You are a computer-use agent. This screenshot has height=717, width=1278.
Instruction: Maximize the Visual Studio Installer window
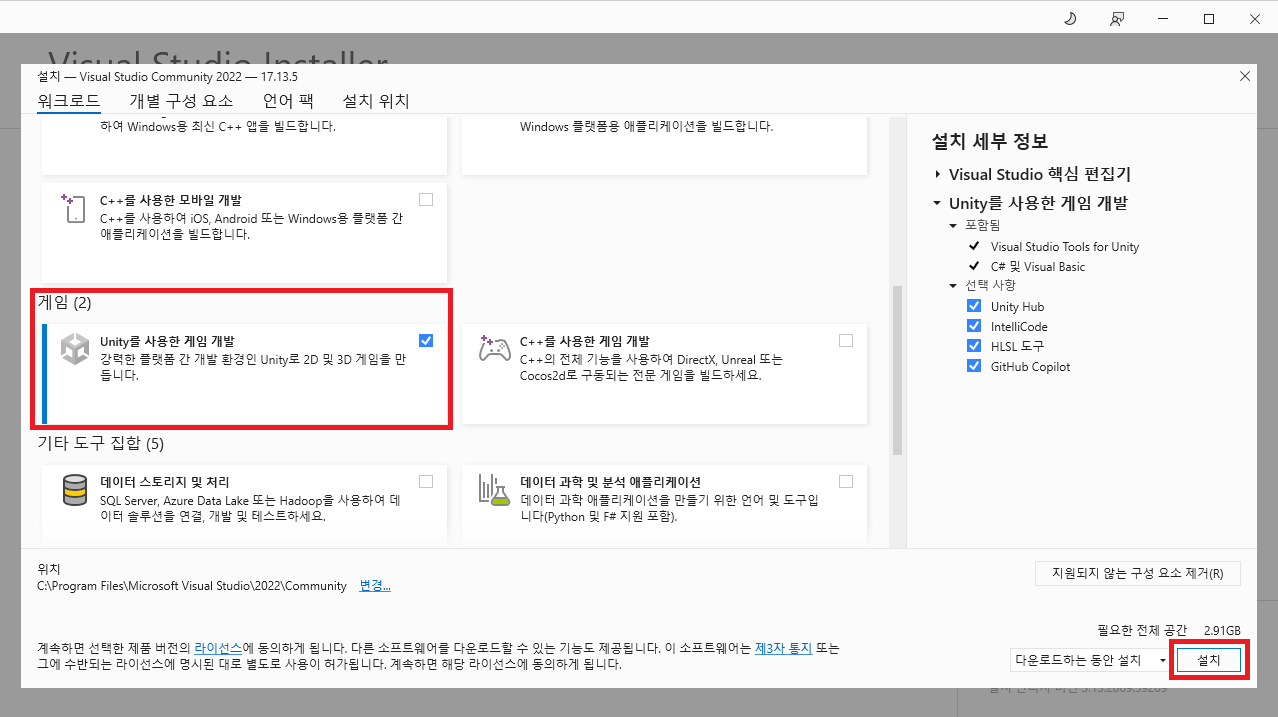[1209, 19]
